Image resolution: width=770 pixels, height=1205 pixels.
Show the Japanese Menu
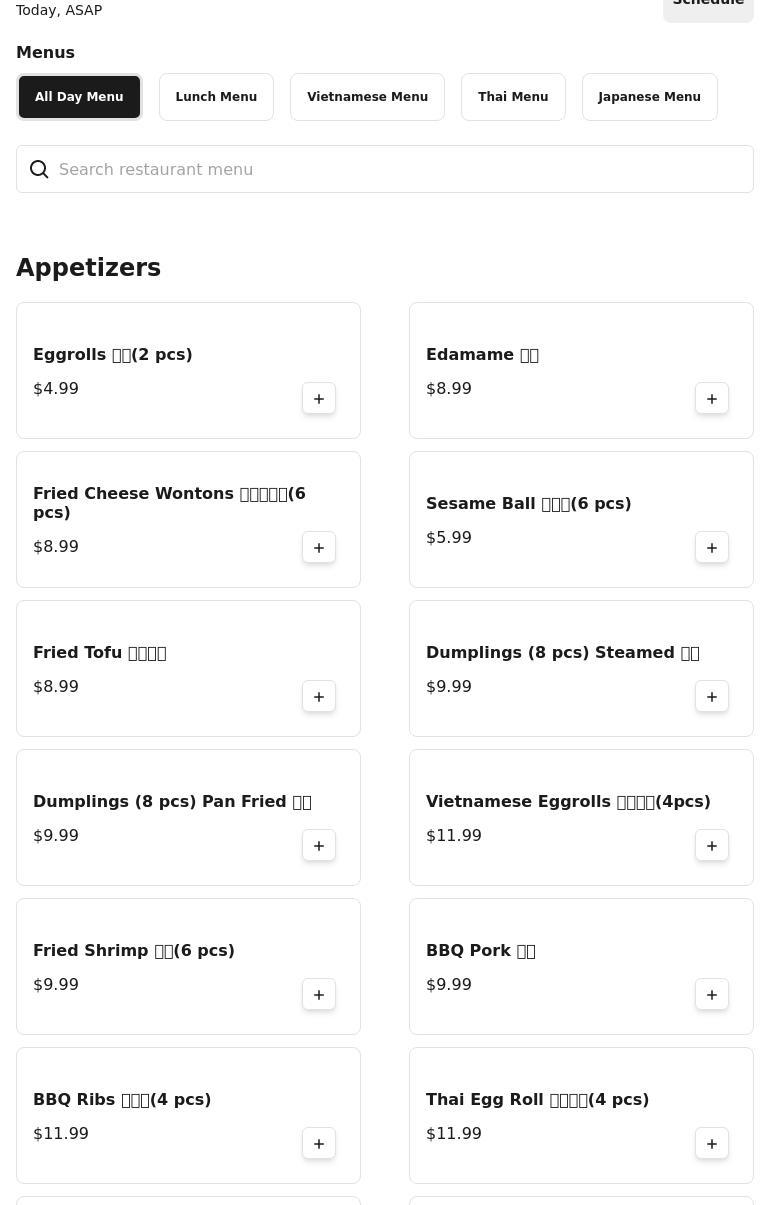(649, 97)
